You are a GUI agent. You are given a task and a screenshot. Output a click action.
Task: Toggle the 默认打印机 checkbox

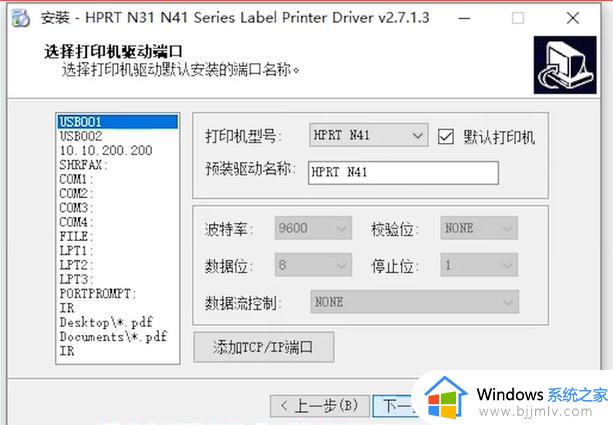(446, 137)
